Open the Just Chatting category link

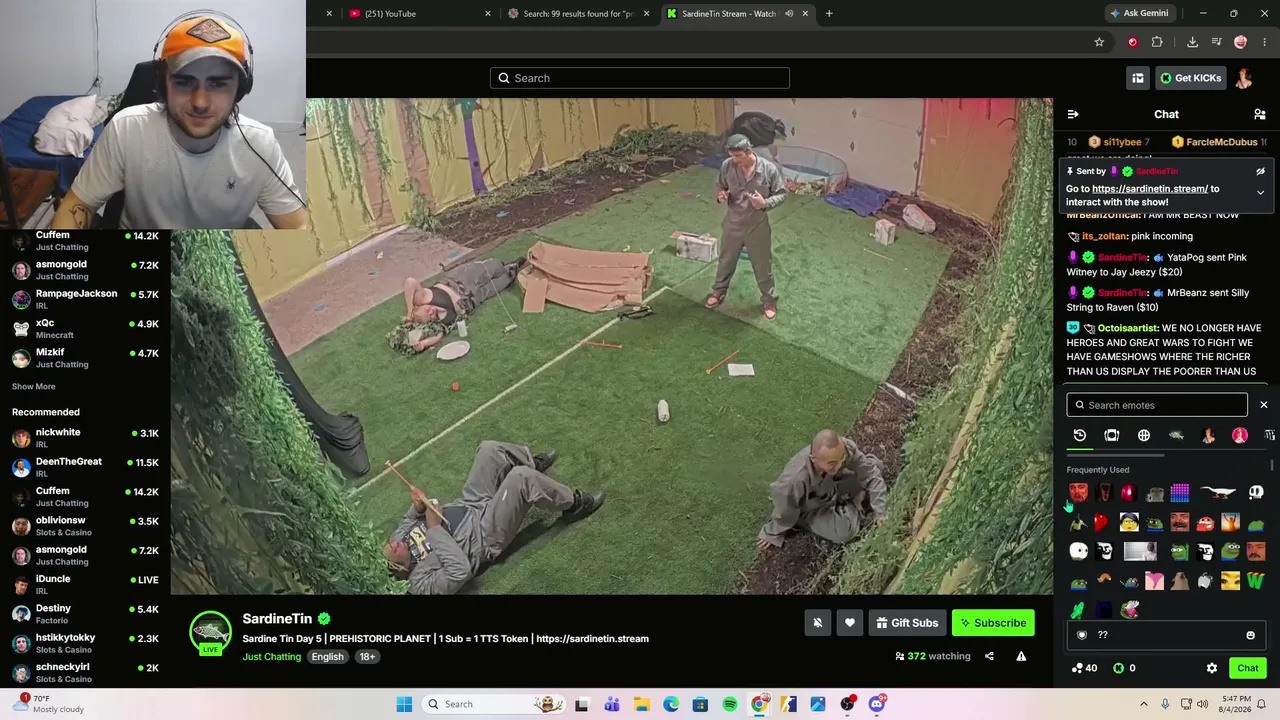click(271, 657)
